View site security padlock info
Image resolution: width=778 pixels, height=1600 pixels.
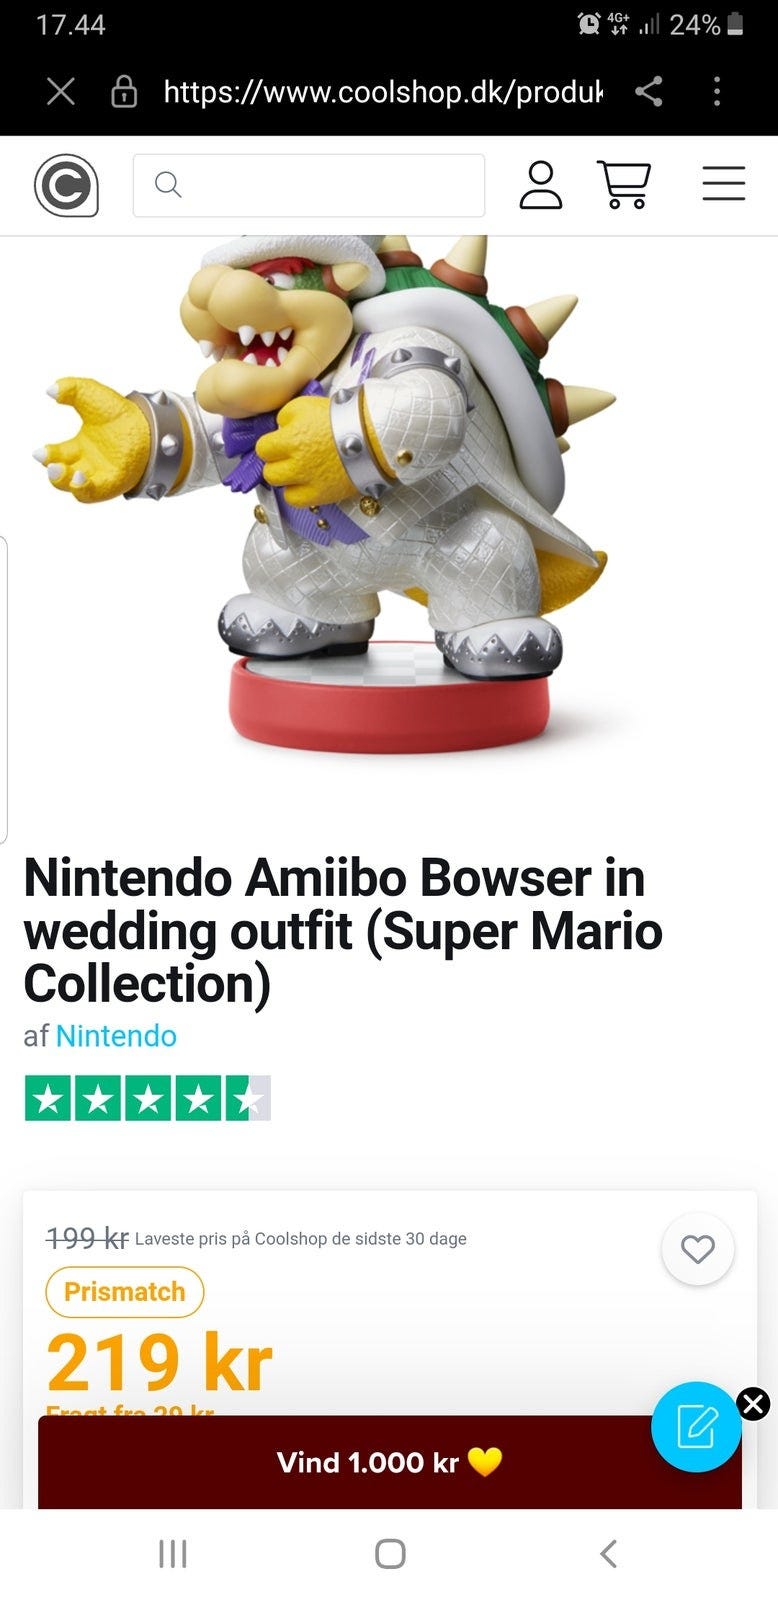point(124,92)
